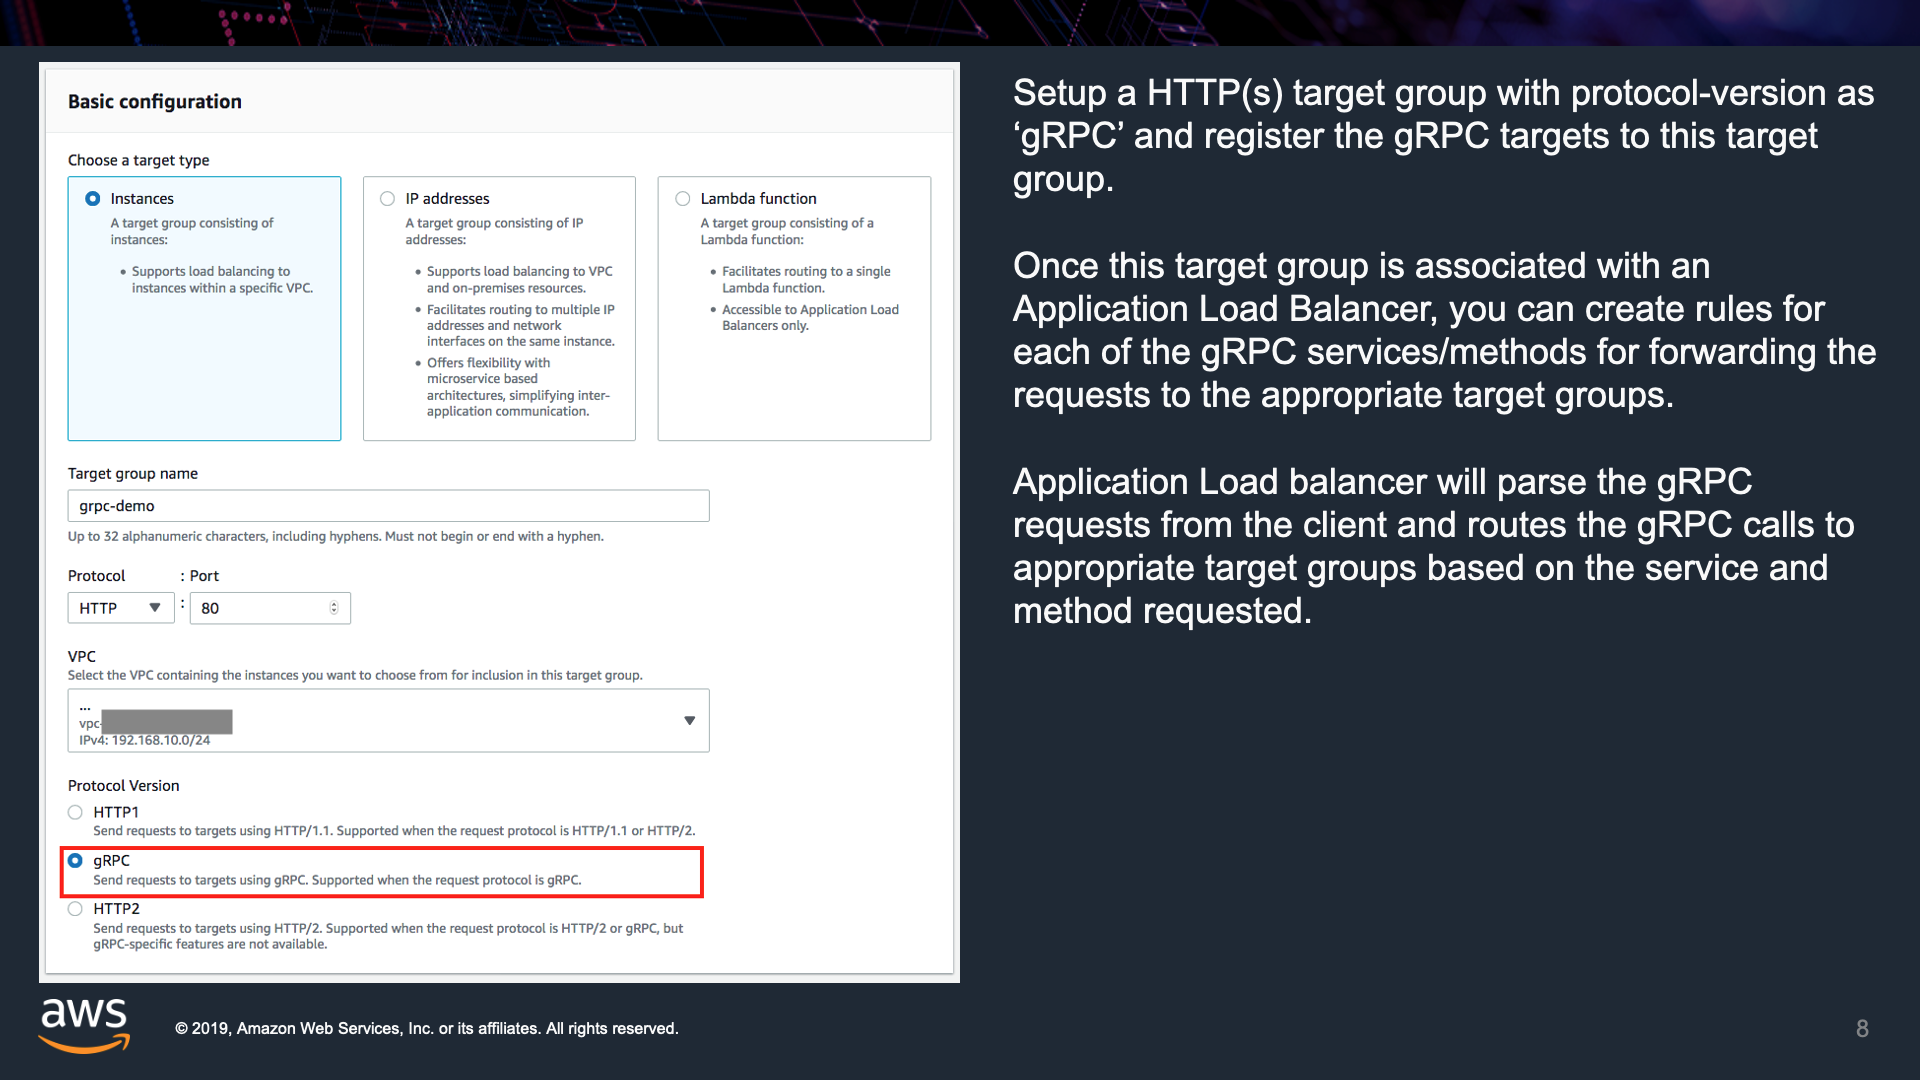Choose the Lambda function target type

click(x=683, y=199)
